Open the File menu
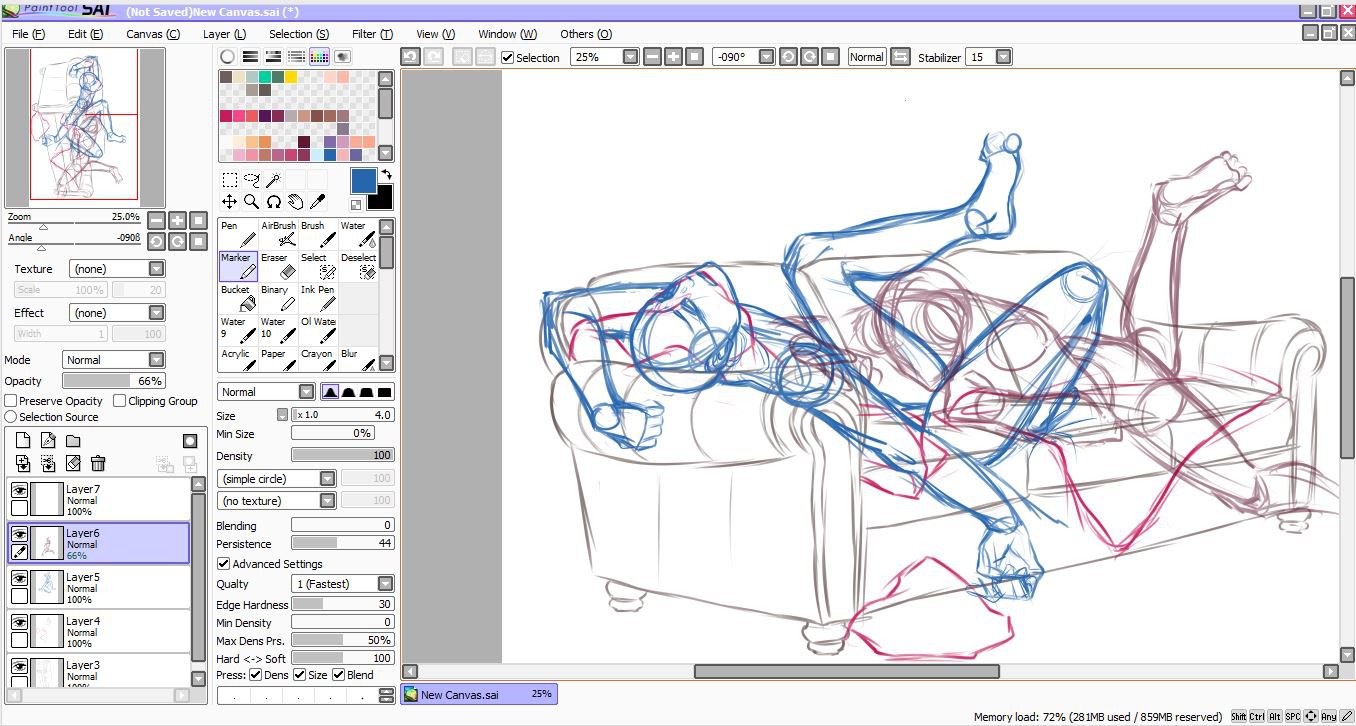This screenshot has width=1356, height=726. pos(28,34)
